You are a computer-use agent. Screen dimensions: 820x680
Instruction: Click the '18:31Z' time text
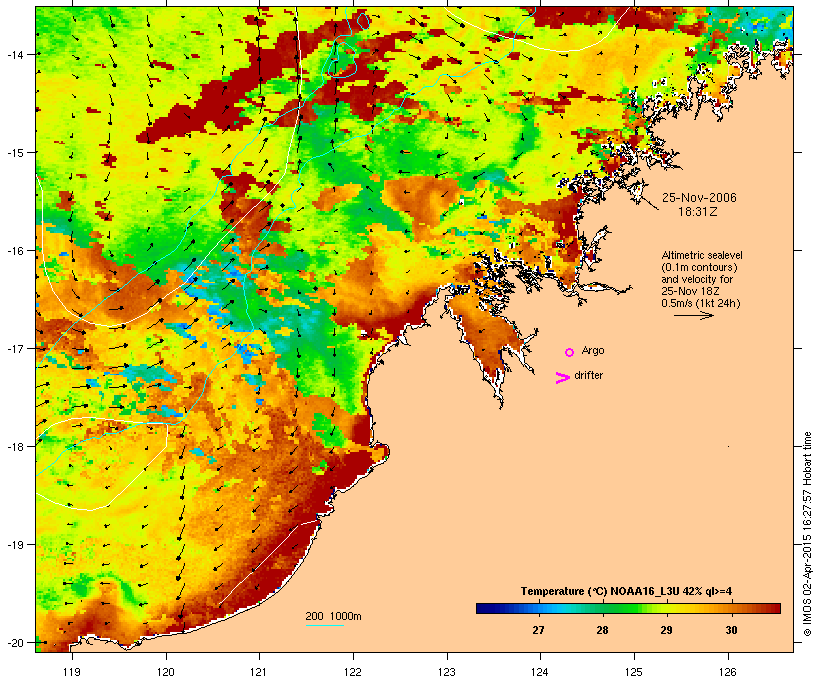click(x=698, y=212)
